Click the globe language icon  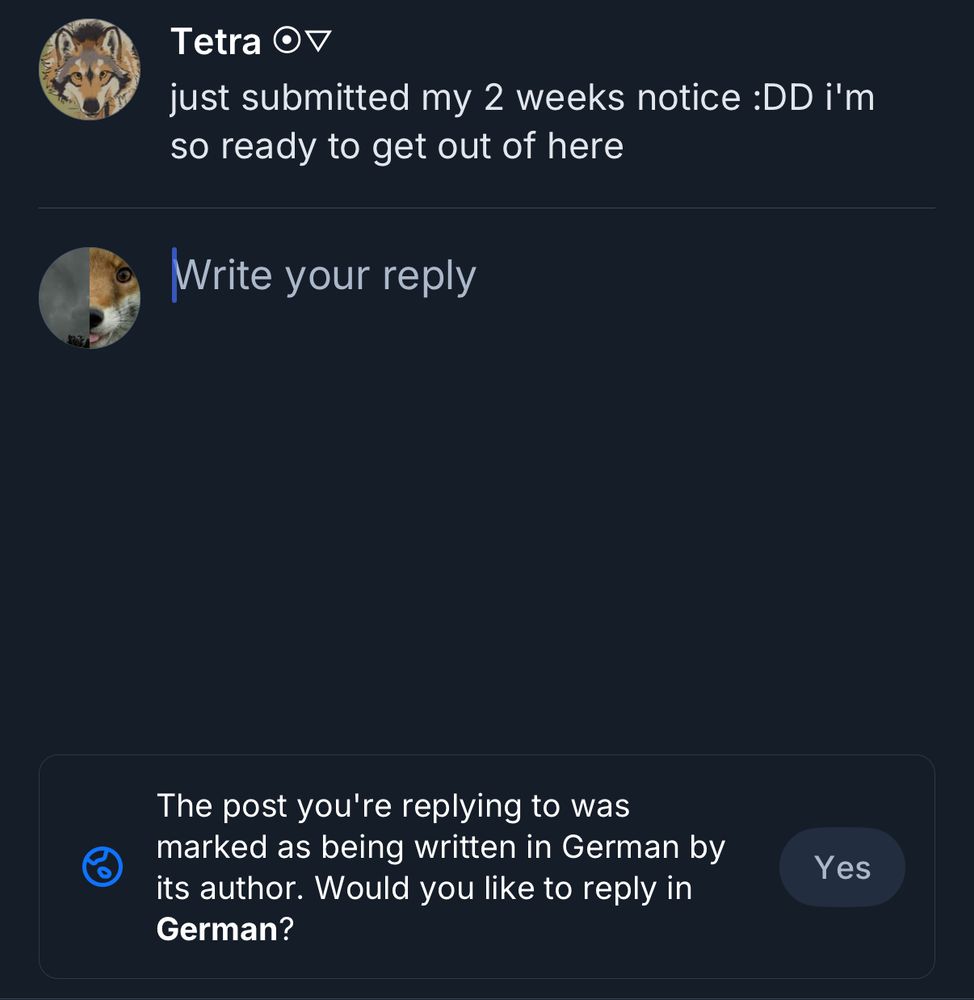point(102,867)
